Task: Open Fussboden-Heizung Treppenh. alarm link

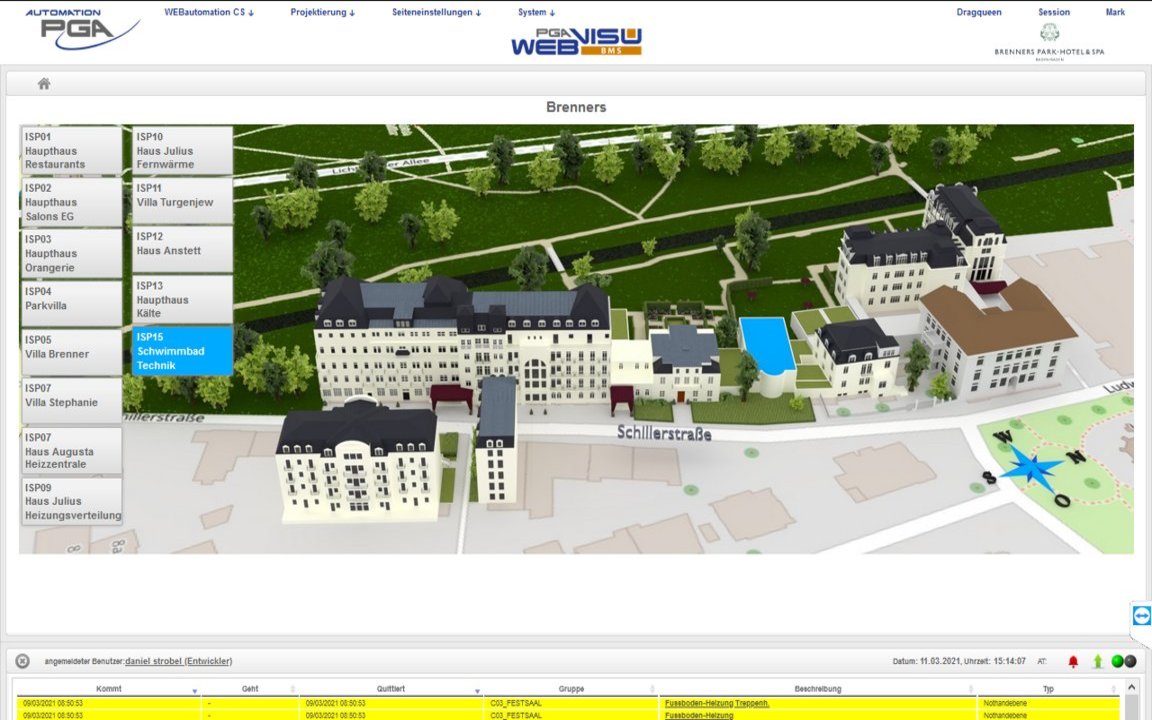Action: (717, 704)
